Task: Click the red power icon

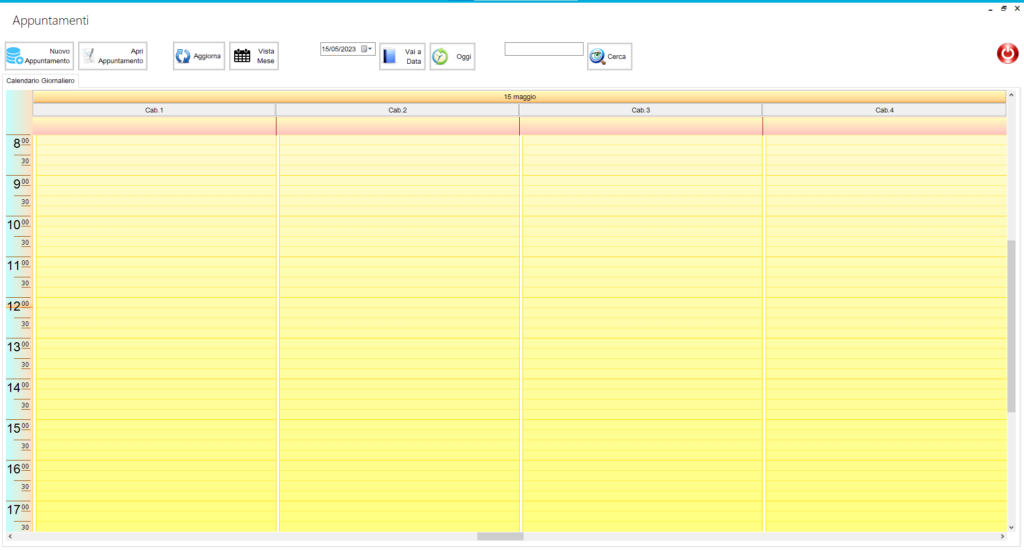Action: pyautogui.click(x=1006, y=54)
